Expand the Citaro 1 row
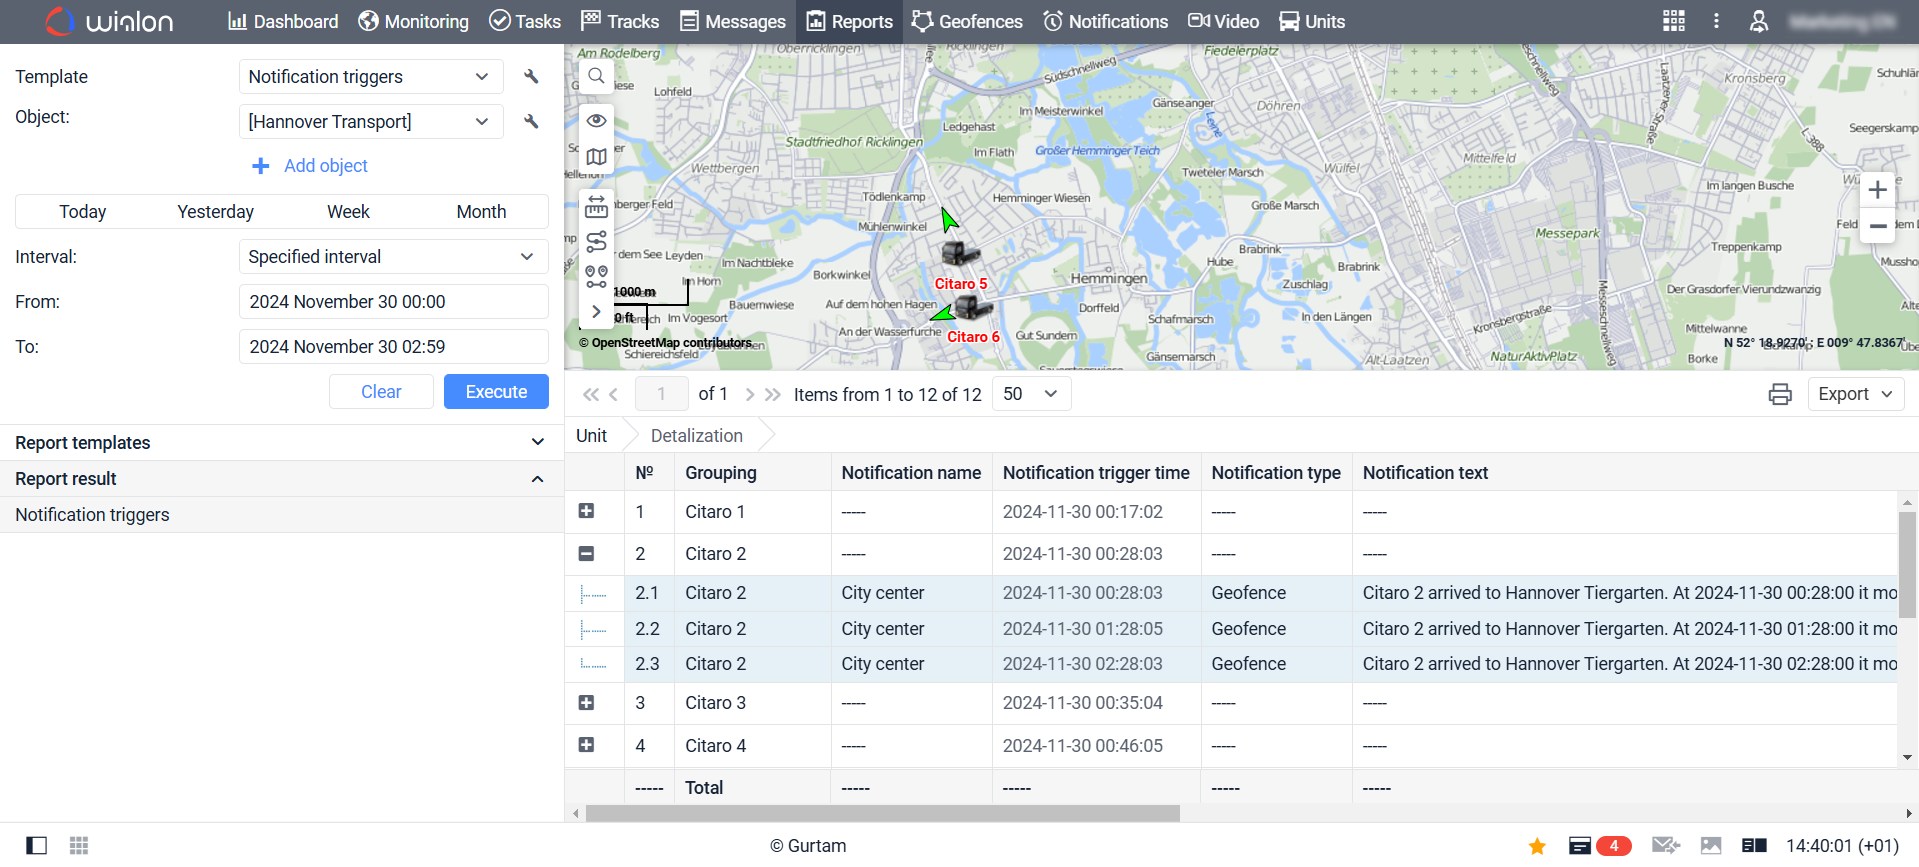The width and height of the screenshot is (1919, 867). [587, 512]
